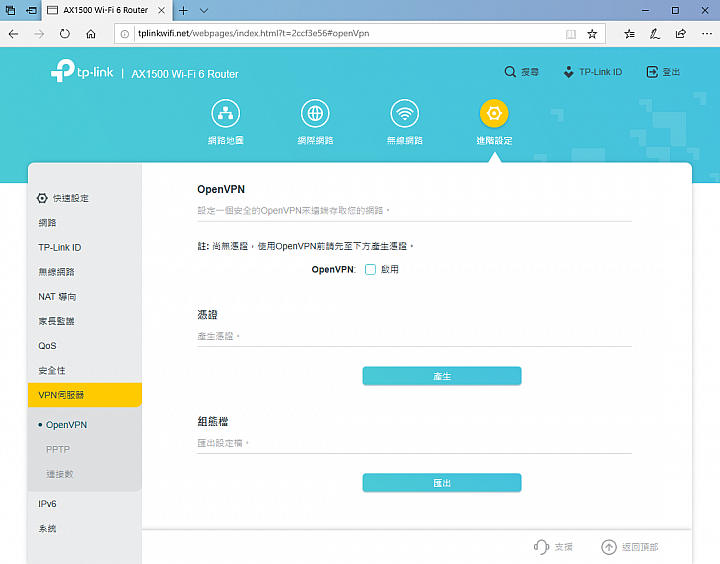Viewport: 720px width, 564px height.
Task: Enable the OpenVPN 啟用 checkbox
Action: pyautogui.click(x=370, y=270)
